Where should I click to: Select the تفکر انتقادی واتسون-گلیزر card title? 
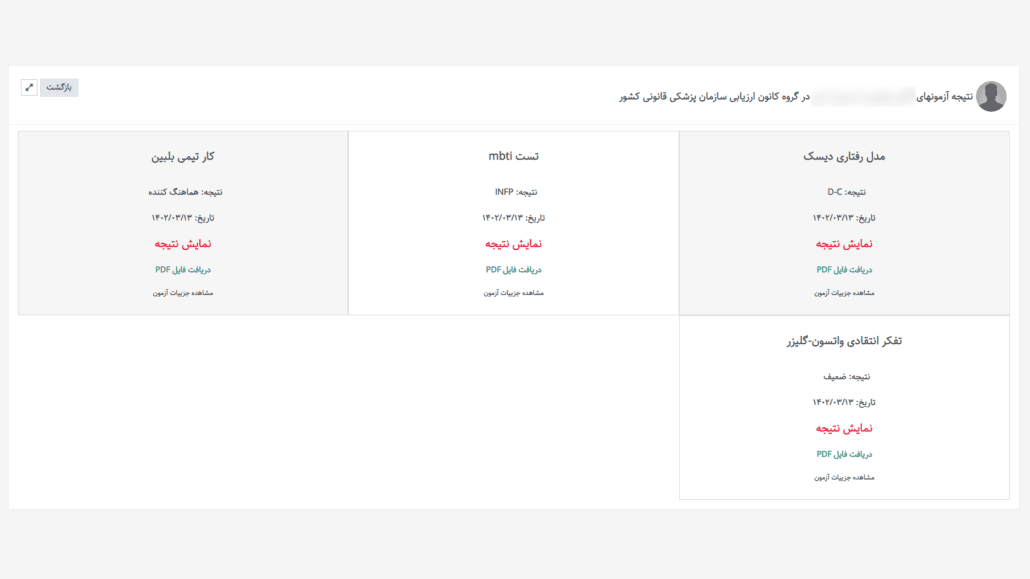(844, 342)
